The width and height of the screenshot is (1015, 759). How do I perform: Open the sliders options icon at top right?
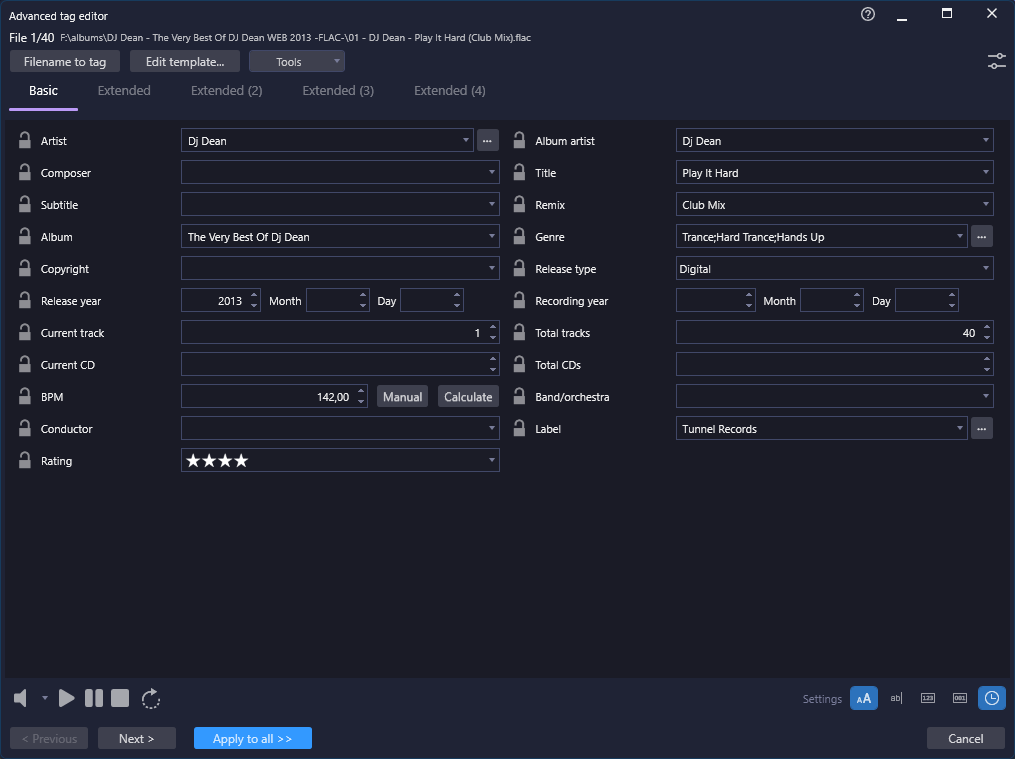tap(996, 61)
